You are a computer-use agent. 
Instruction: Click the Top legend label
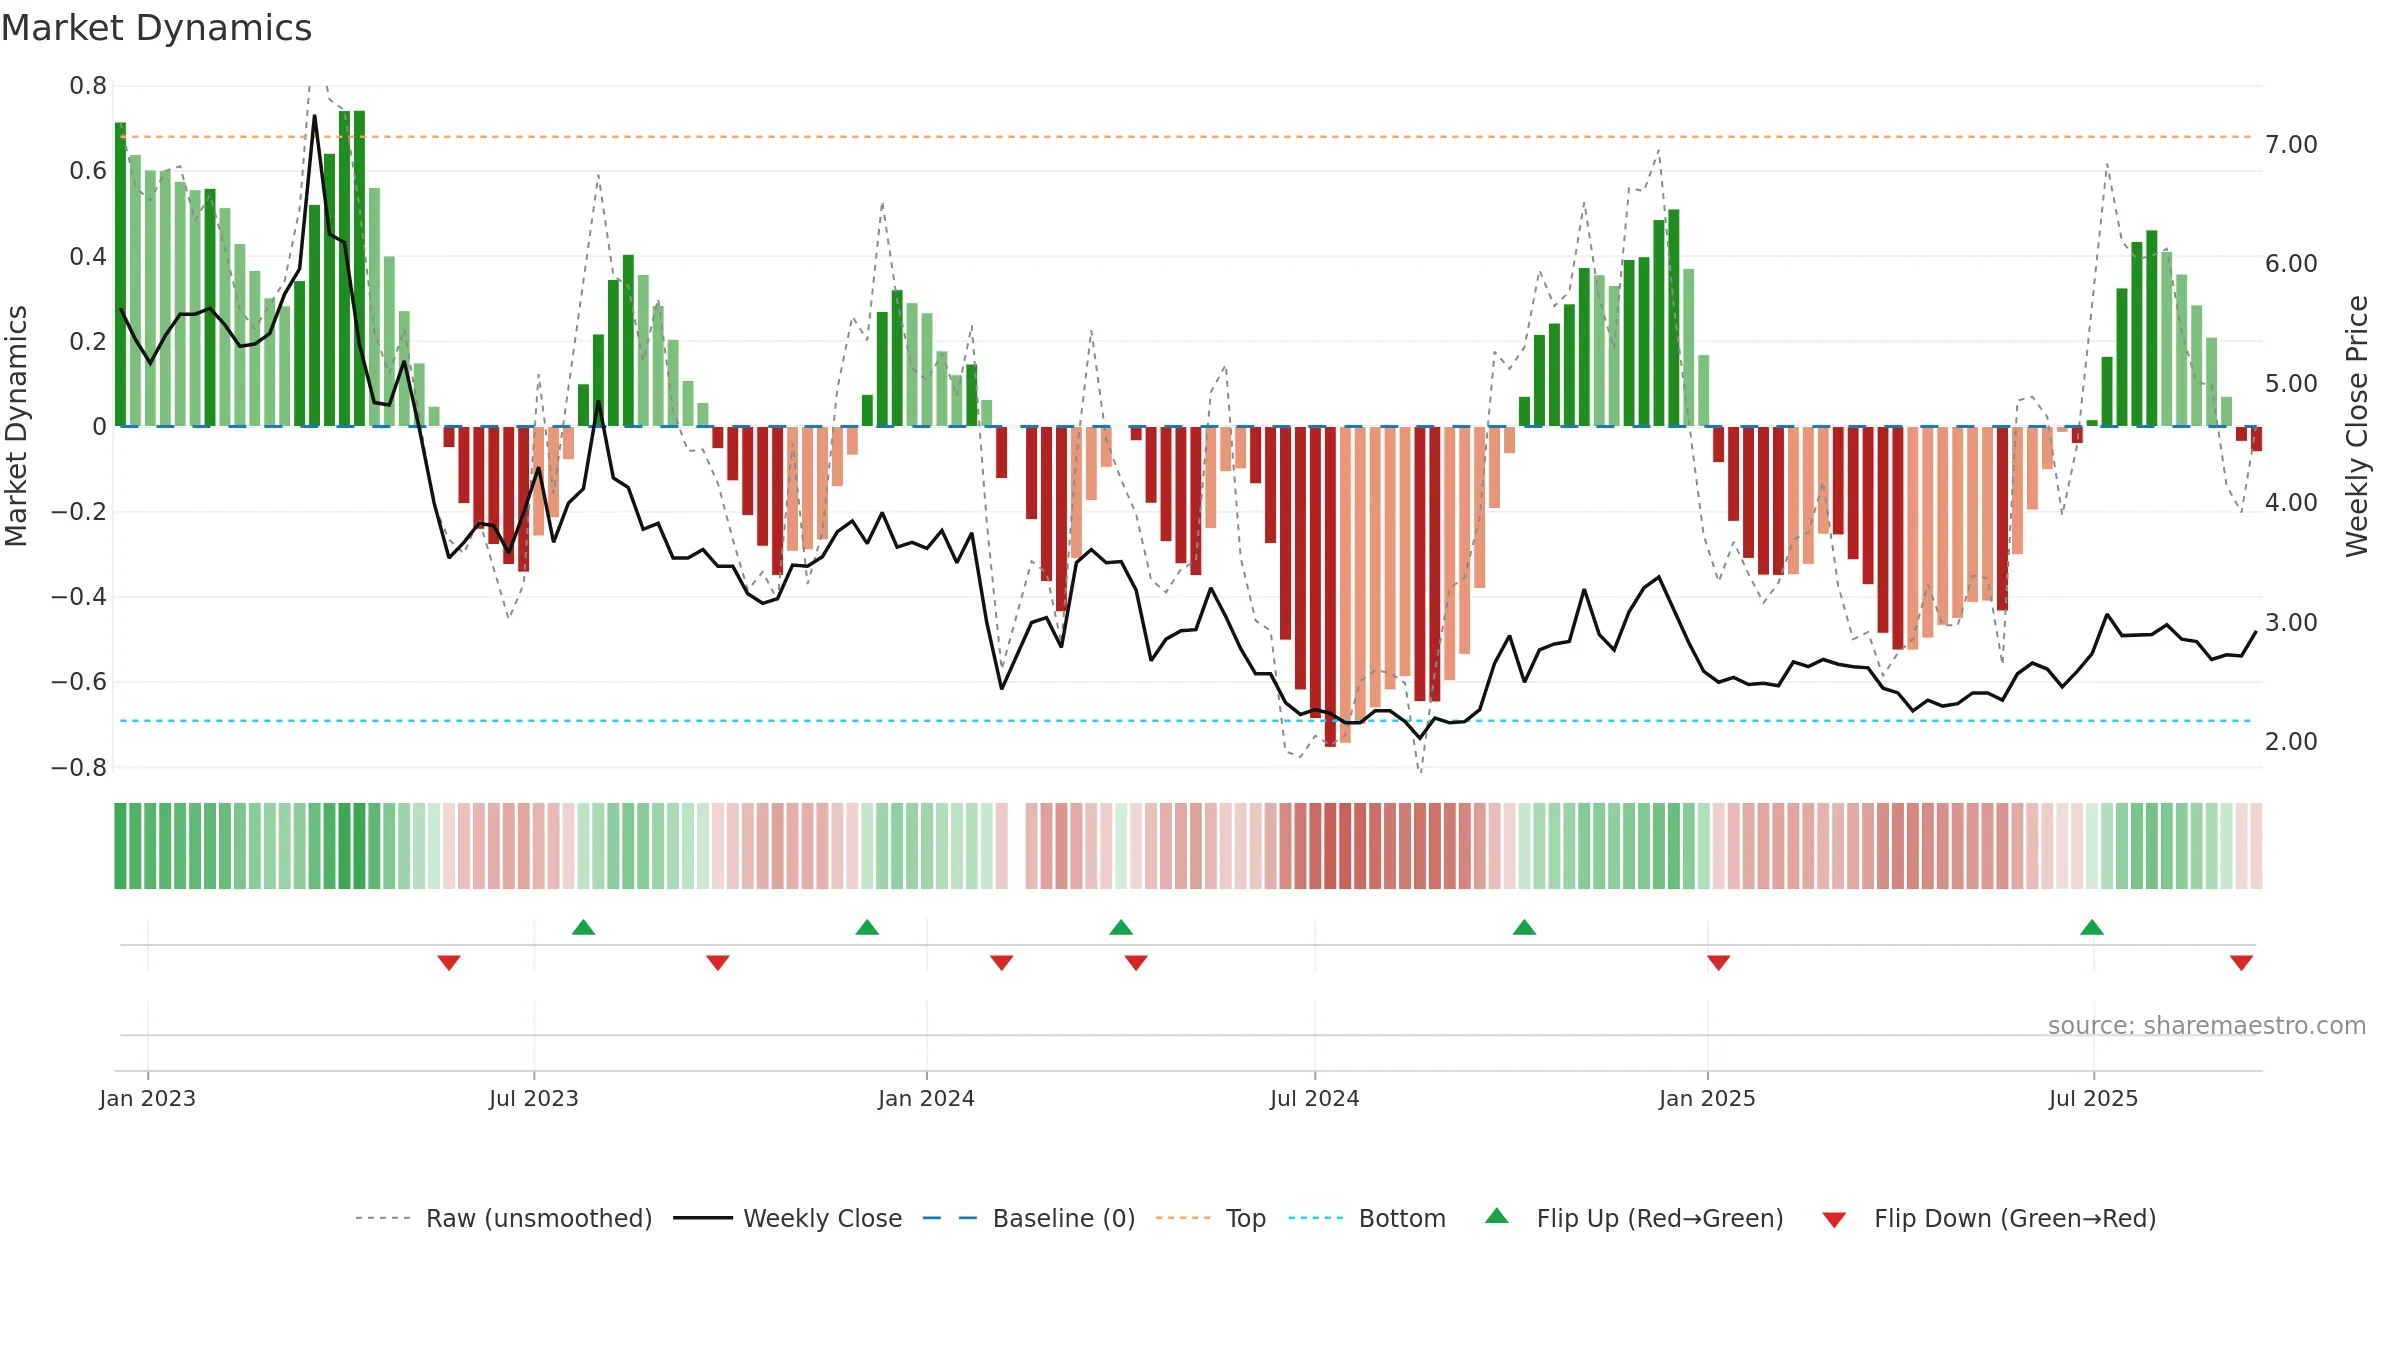pyautogui.click(x=1245, y=1218)
